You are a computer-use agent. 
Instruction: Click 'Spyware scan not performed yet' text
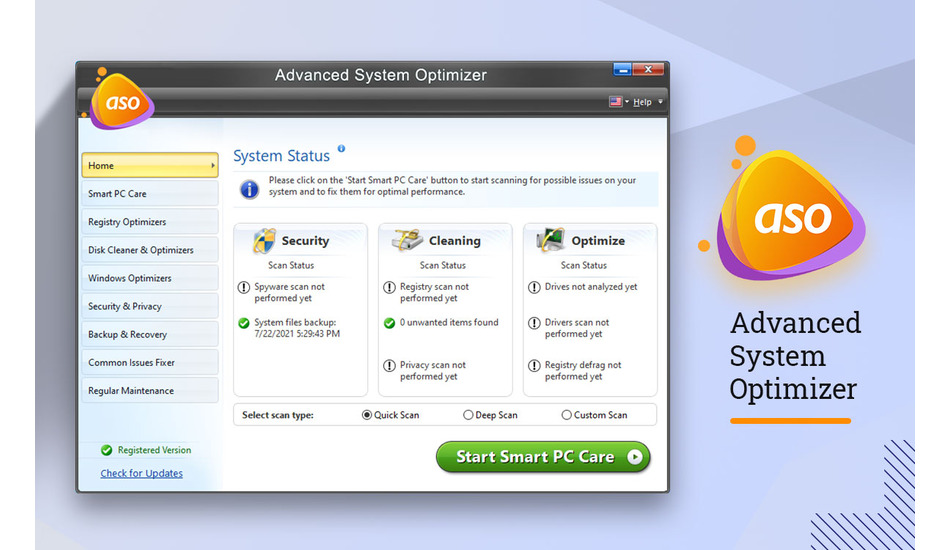coord(290,293)
